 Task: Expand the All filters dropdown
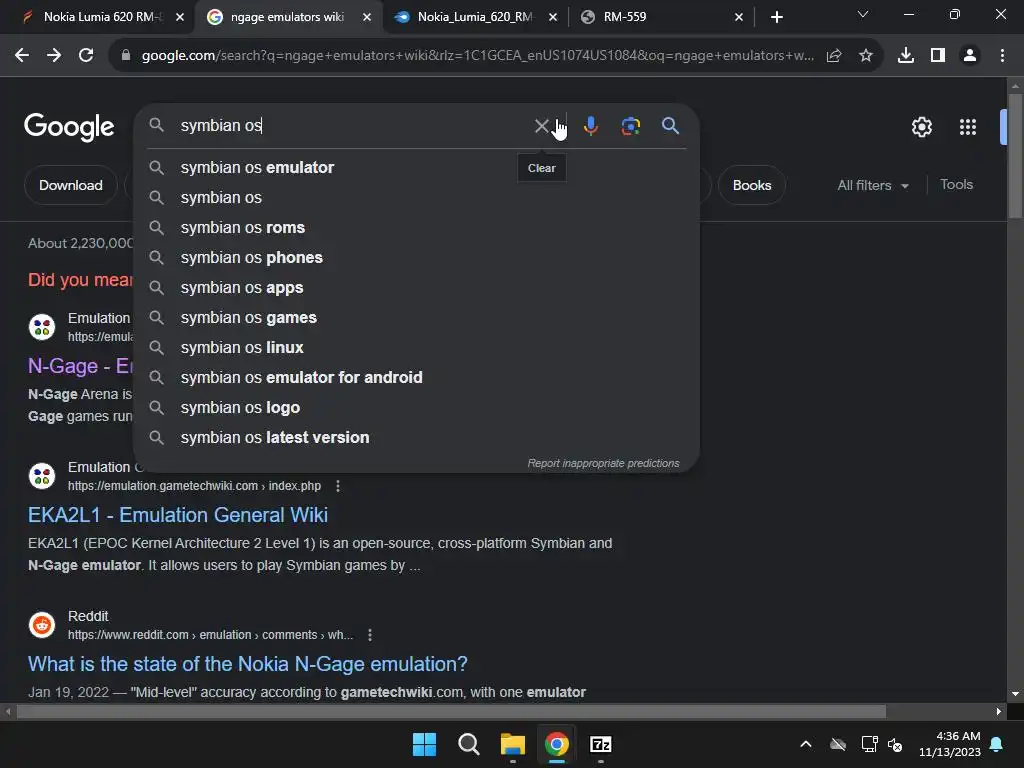coord(873,185)
